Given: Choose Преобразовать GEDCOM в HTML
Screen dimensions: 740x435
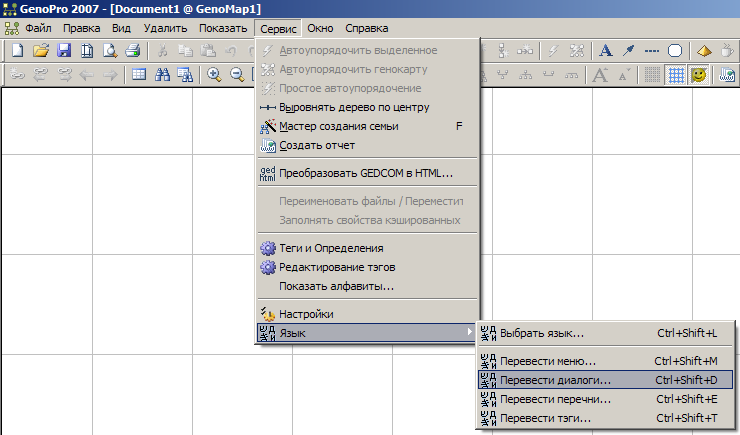Looking at the screenshot, I should click(x=367, y=173).
